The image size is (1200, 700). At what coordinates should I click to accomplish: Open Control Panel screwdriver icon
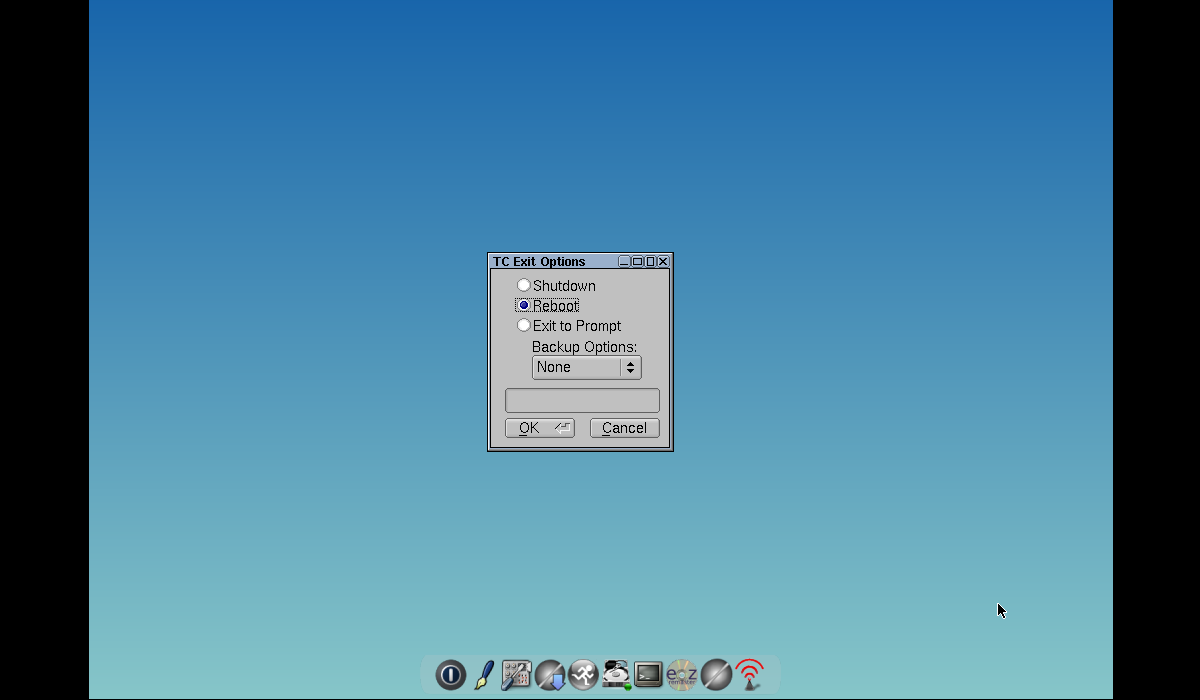(516, 675)
